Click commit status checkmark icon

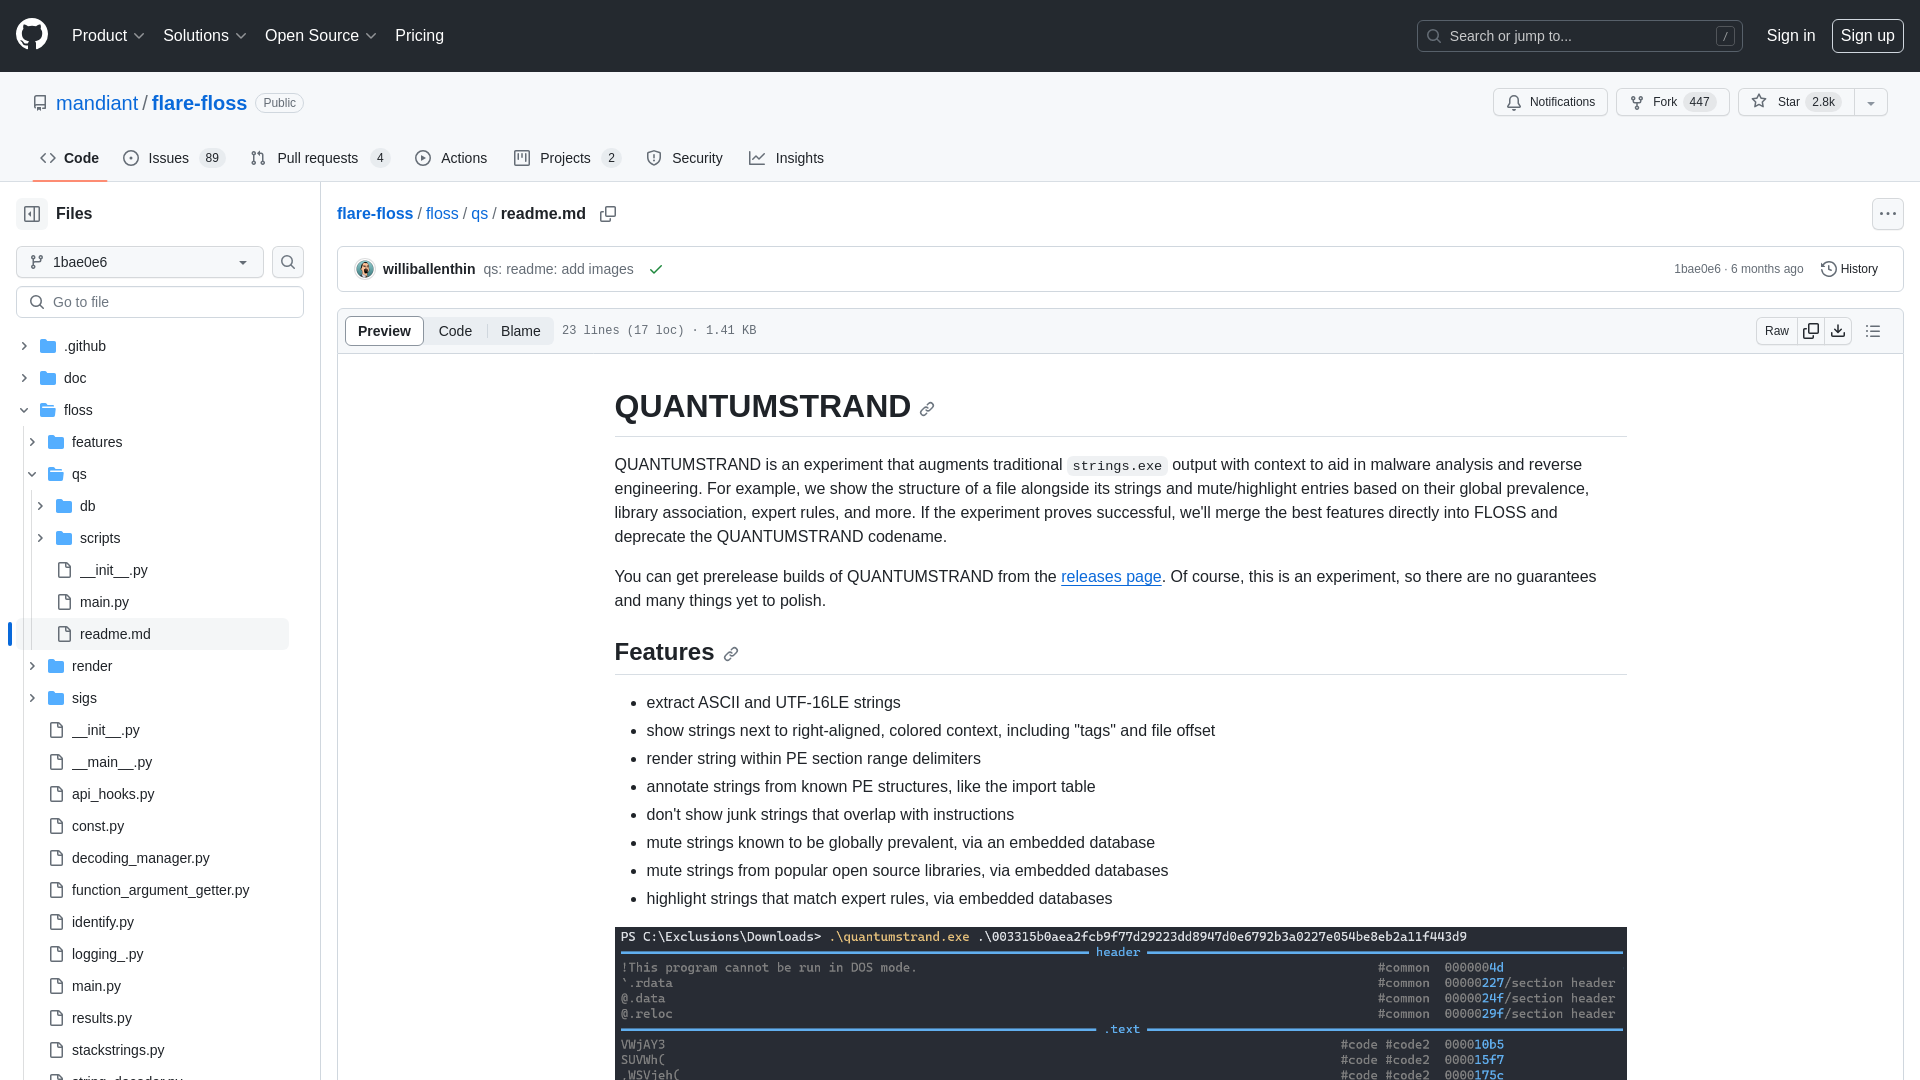(x=656, y=269)
